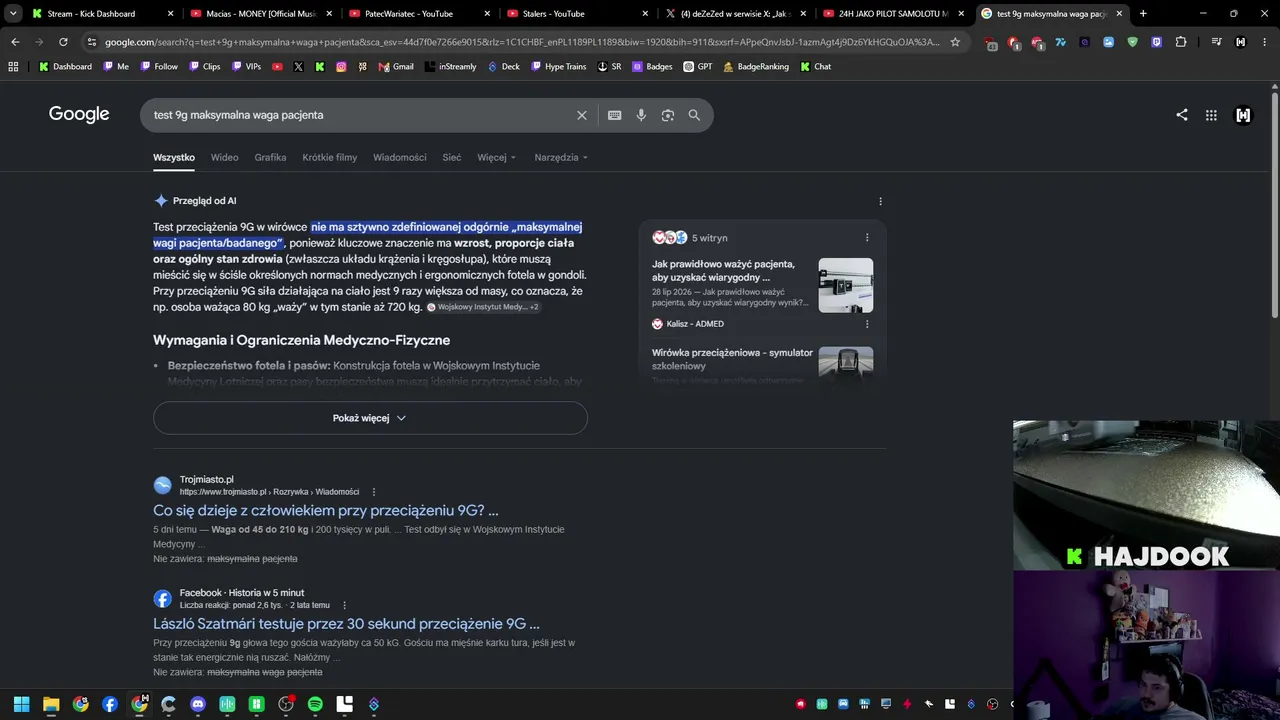Open the BadgeRanking bookmark

(x=755, y=66)
